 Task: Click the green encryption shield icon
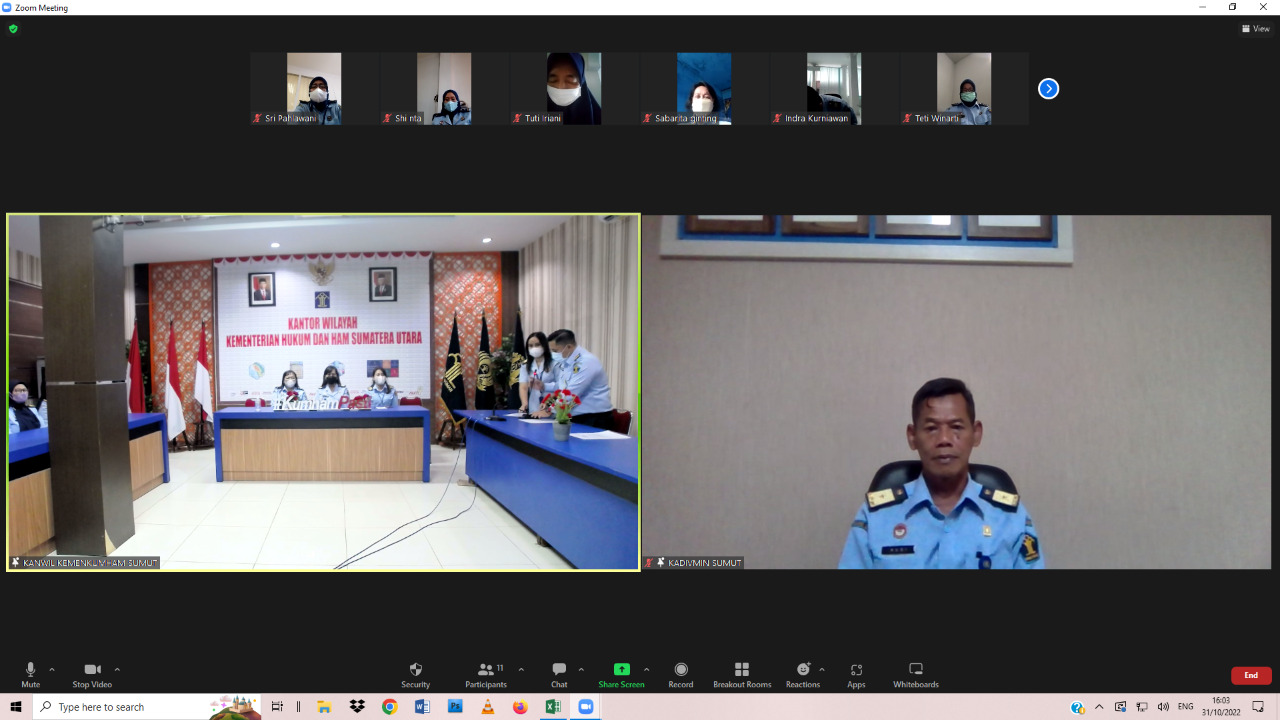(13, 29)
